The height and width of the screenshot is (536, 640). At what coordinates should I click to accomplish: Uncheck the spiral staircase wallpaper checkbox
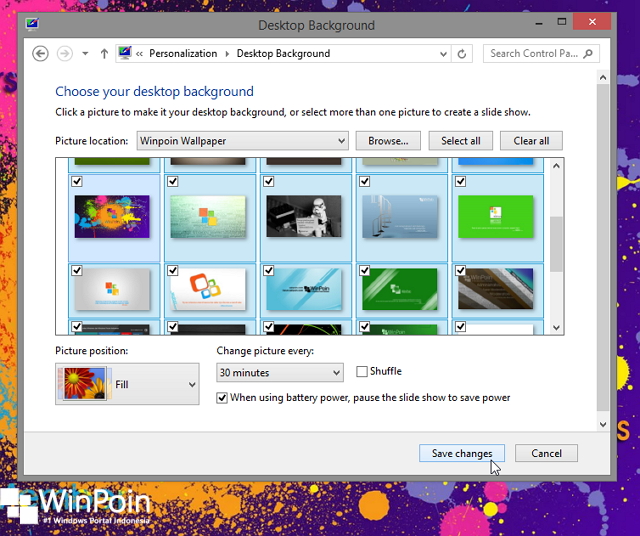click(364, 181)
